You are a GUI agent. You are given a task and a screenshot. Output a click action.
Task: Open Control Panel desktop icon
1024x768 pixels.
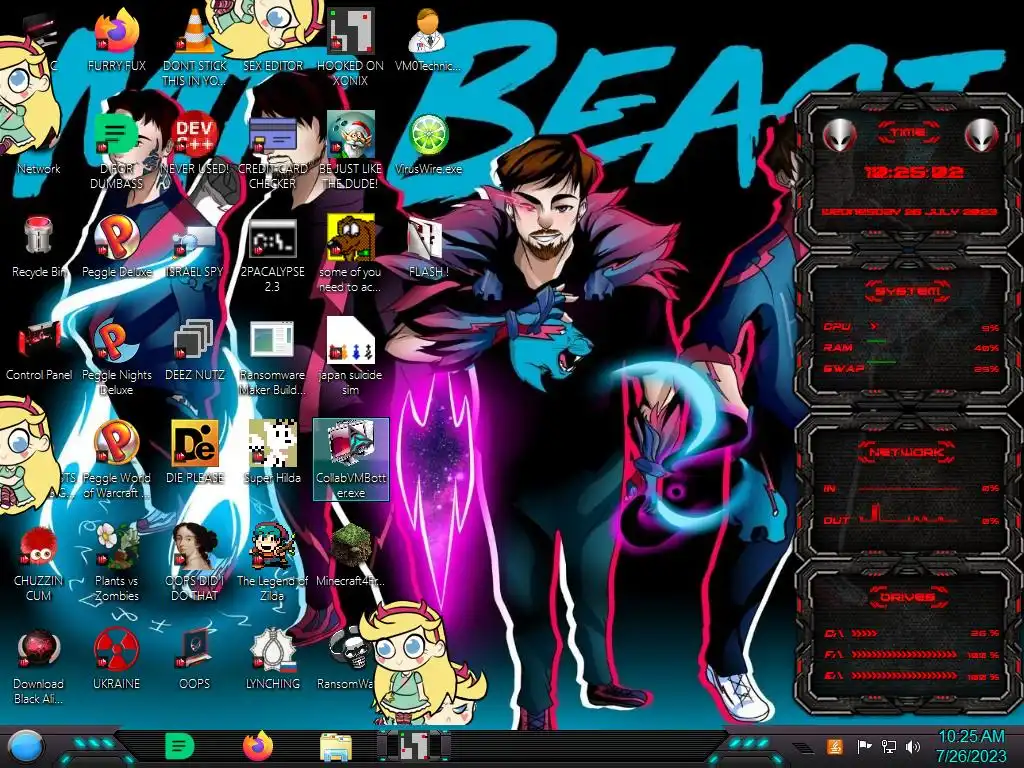pyautogui.click(x=39, y=349)
